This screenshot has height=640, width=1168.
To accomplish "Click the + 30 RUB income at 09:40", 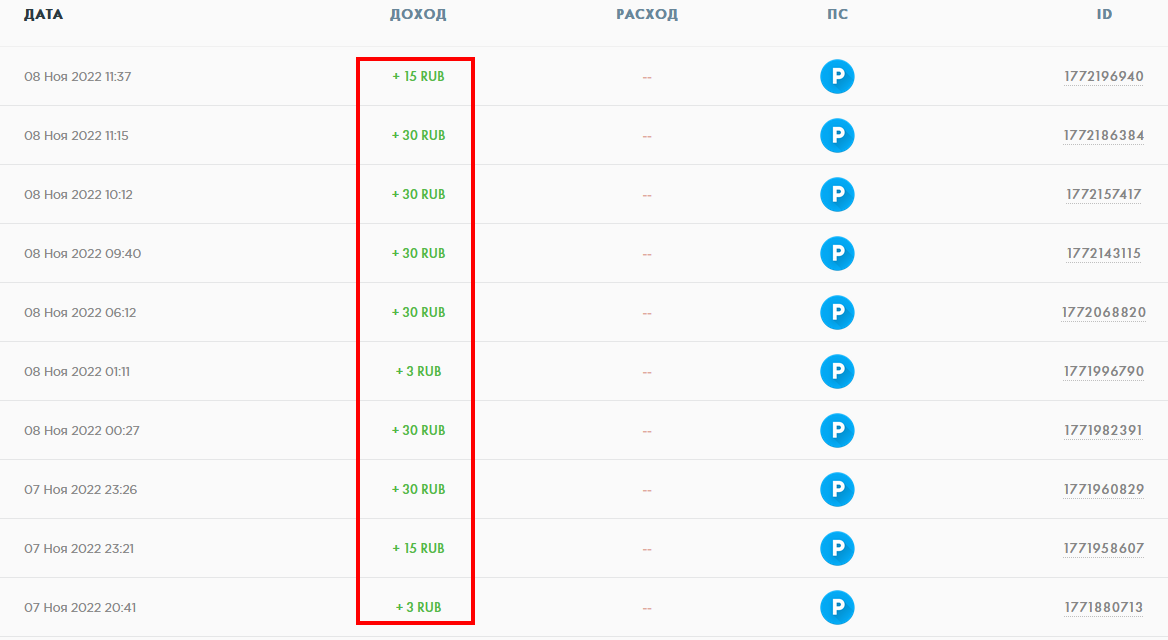I will click(418, 253).
